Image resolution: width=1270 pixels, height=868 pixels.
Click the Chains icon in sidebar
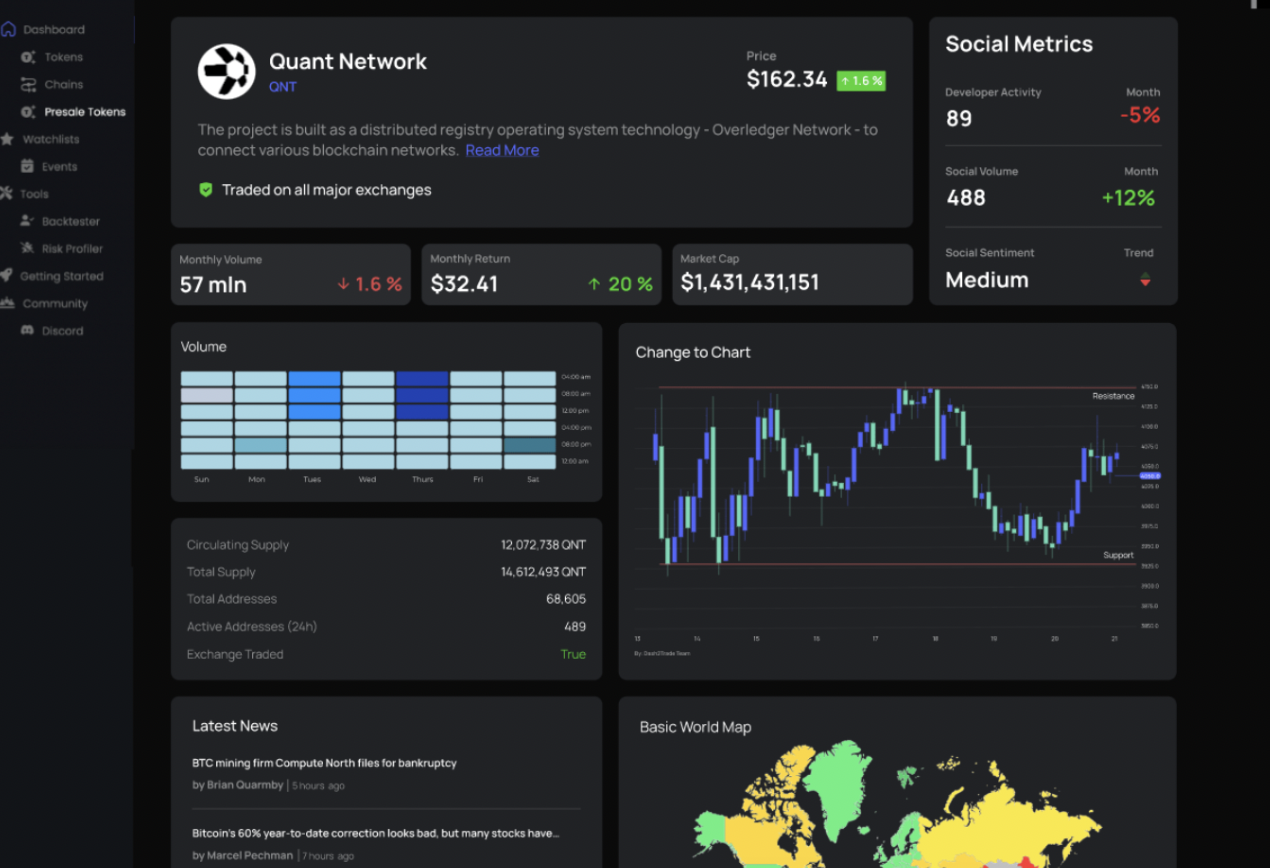point(28,84)
